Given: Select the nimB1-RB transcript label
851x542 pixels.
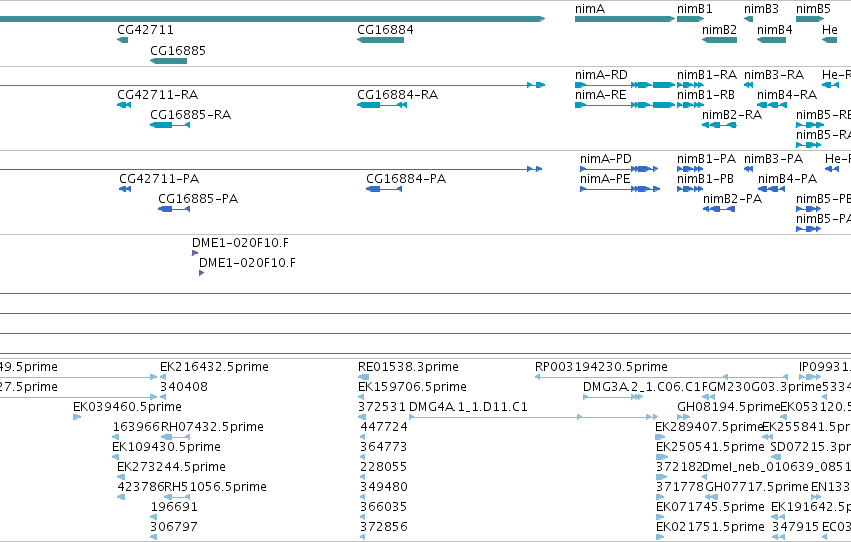Looking at the screenshot, I should (x=706, y=95).
